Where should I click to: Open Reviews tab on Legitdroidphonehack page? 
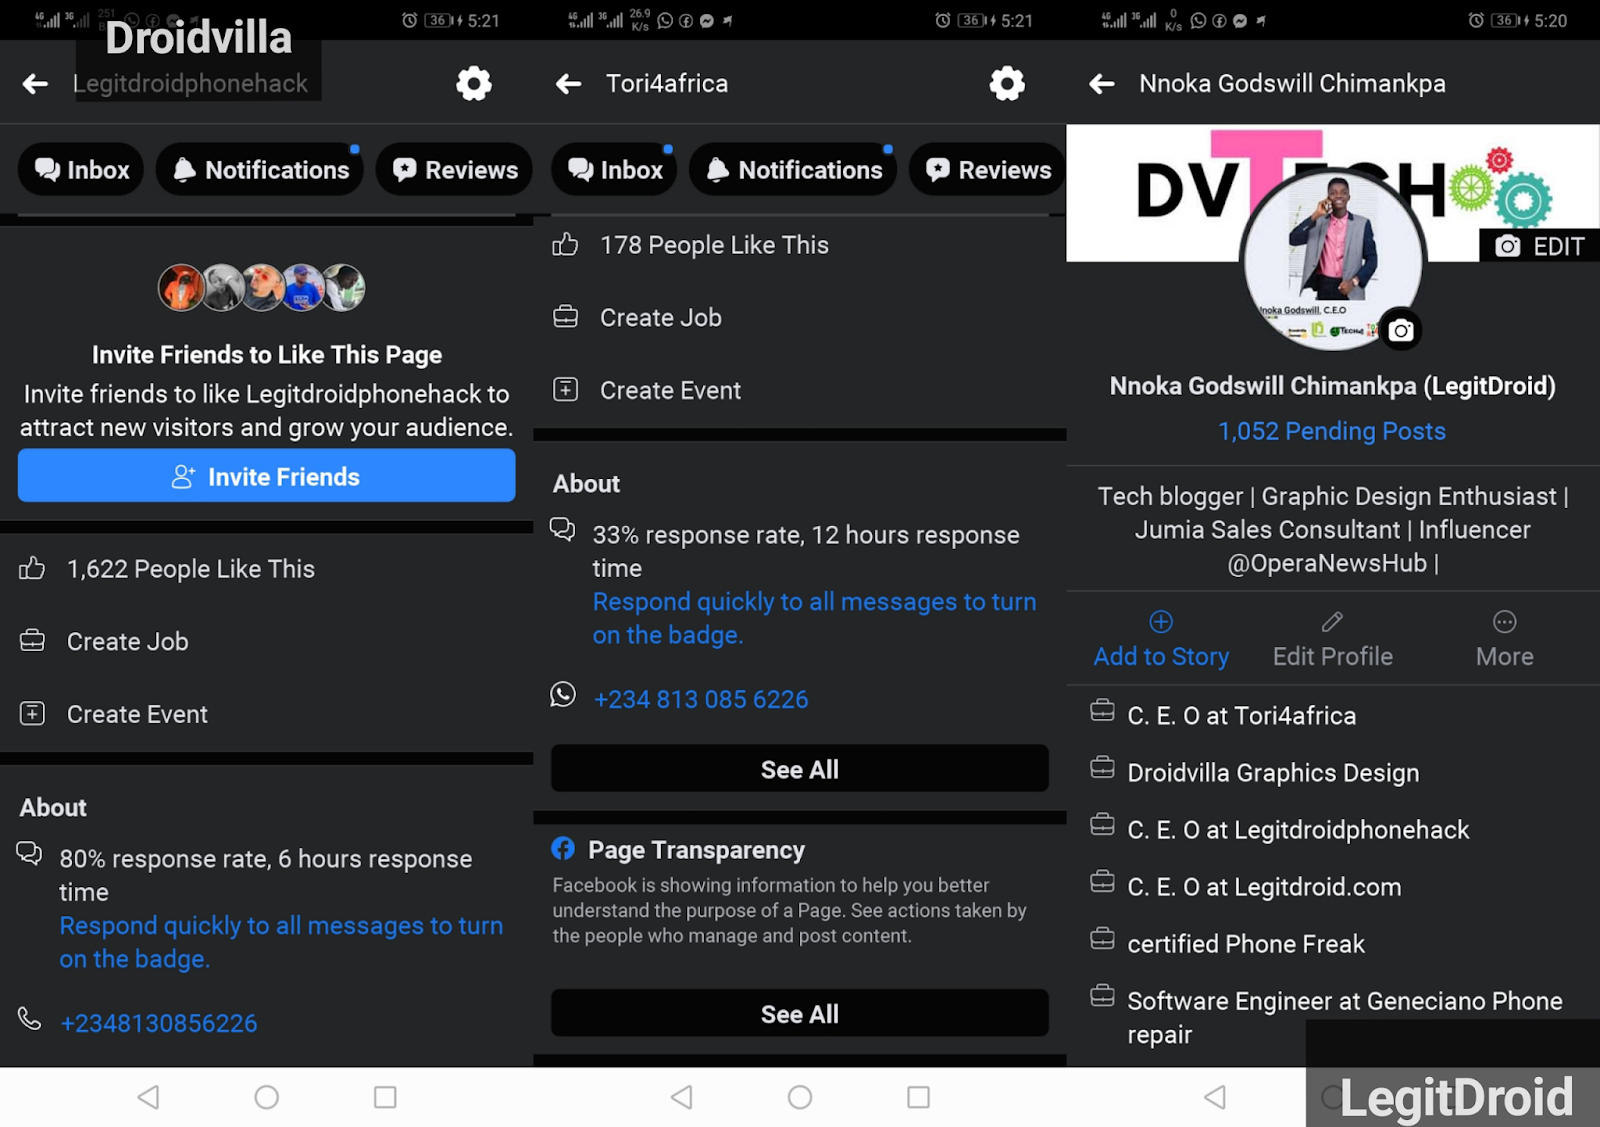(x=455, y=170)
